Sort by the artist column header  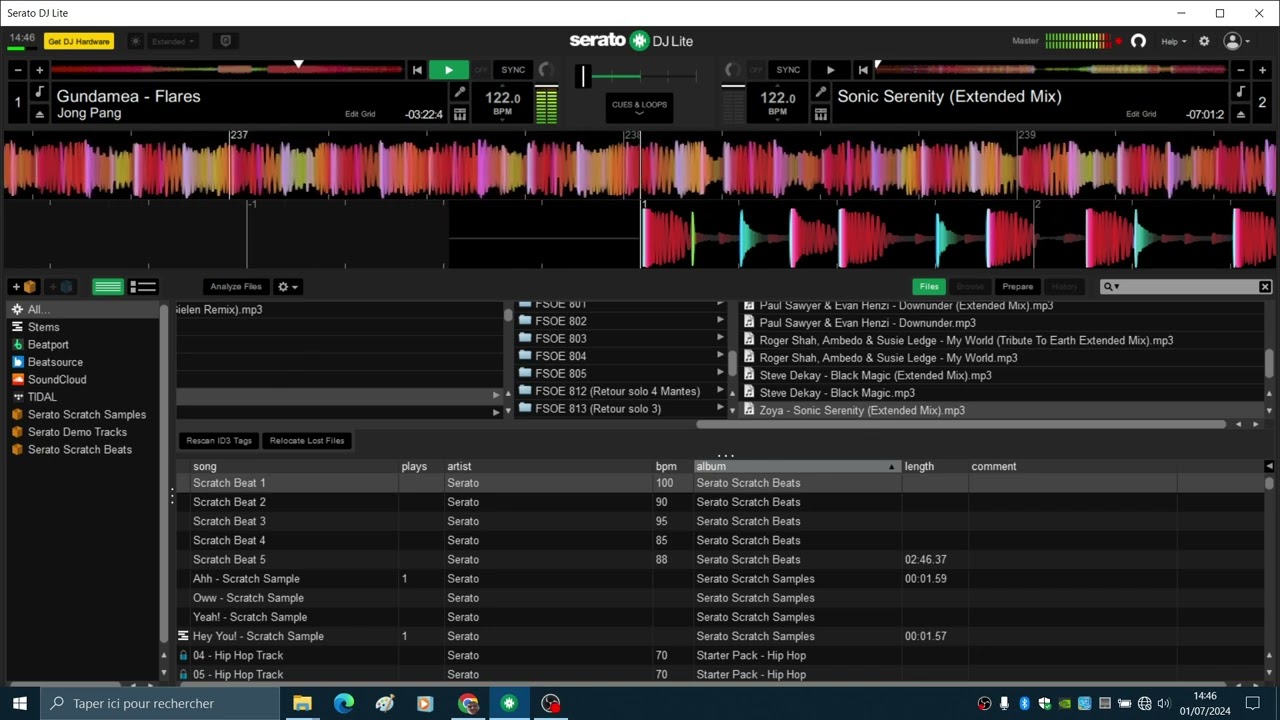pos(548,467)
